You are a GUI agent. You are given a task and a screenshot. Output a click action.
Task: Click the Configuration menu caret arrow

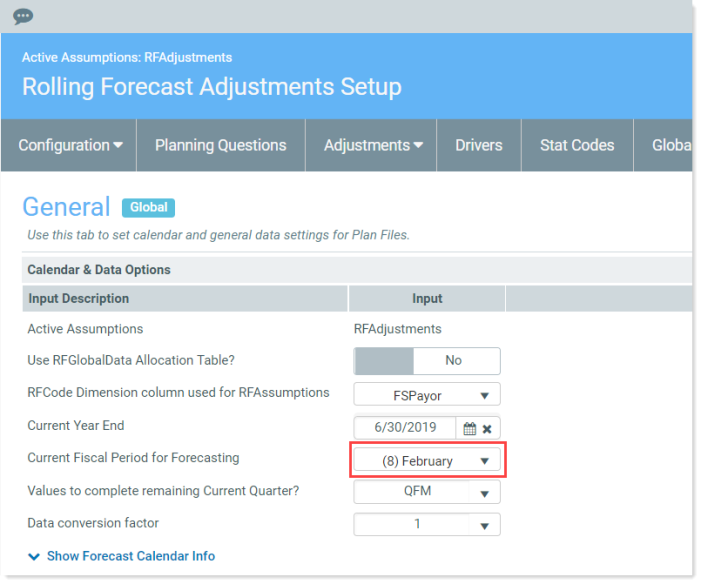(118, 145)
